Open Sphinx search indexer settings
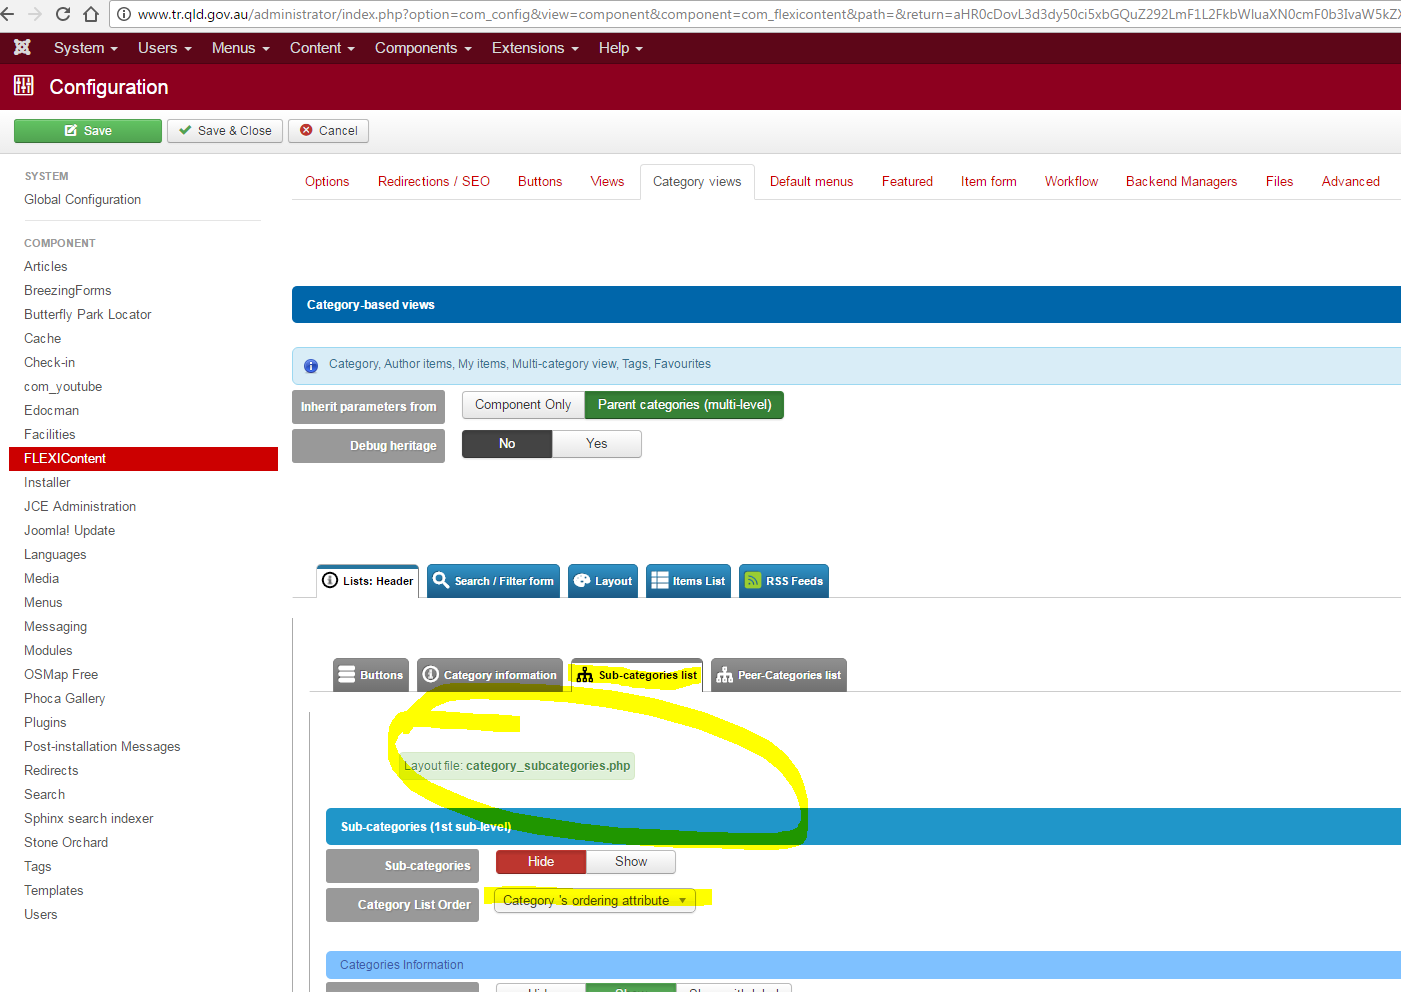The width and height of the screenshot is (1401, 992). coord(89,819)
